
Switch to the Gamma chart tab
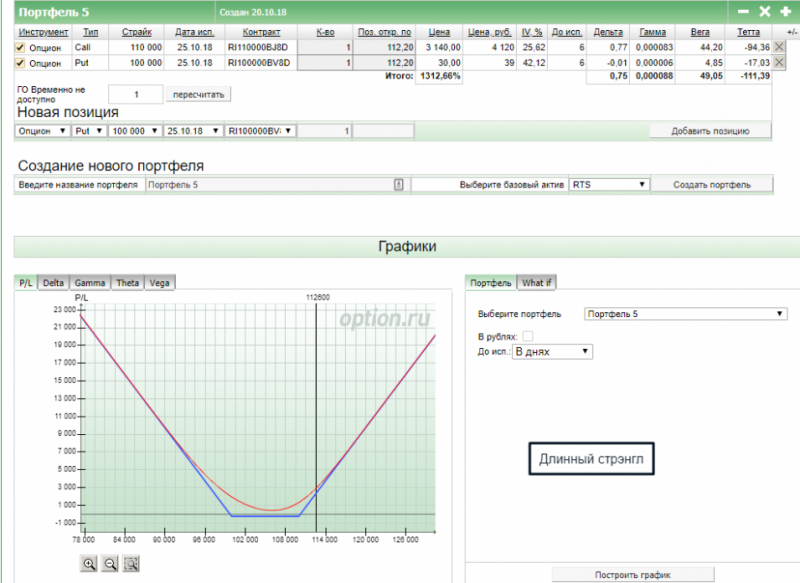90,283
